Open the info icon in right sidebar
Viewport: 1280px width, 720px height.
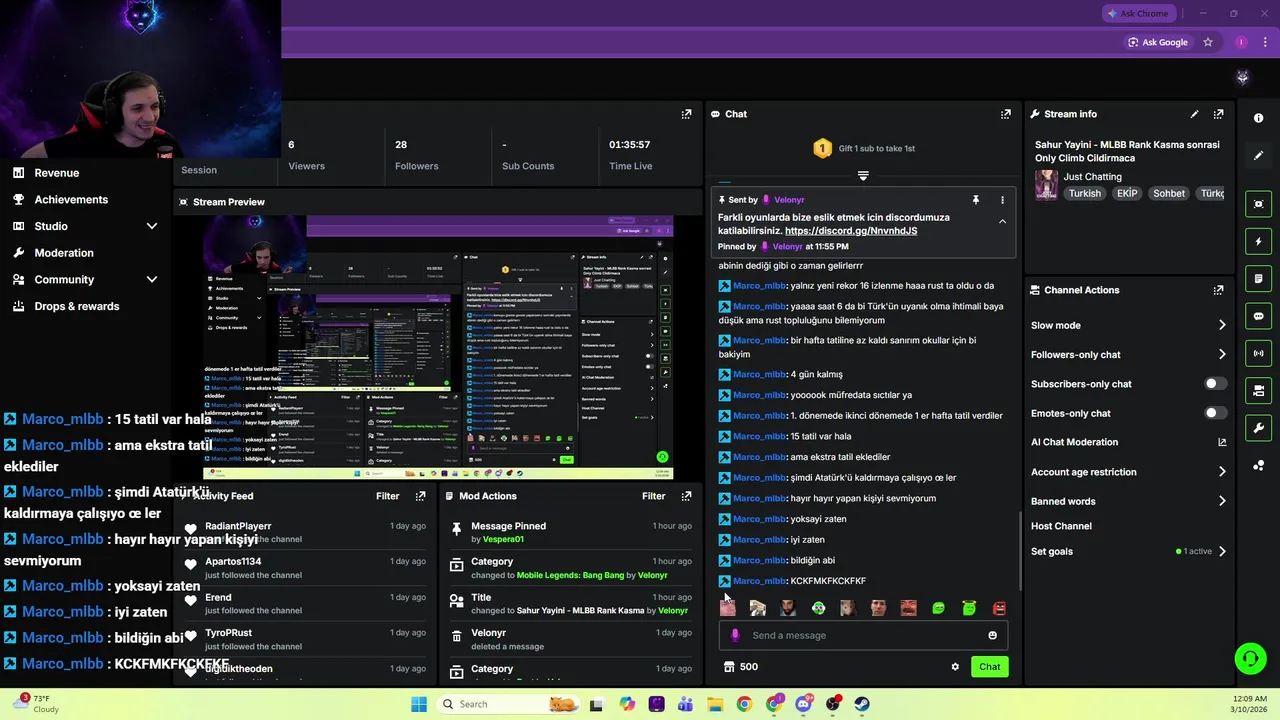(x=1258, y=118)
